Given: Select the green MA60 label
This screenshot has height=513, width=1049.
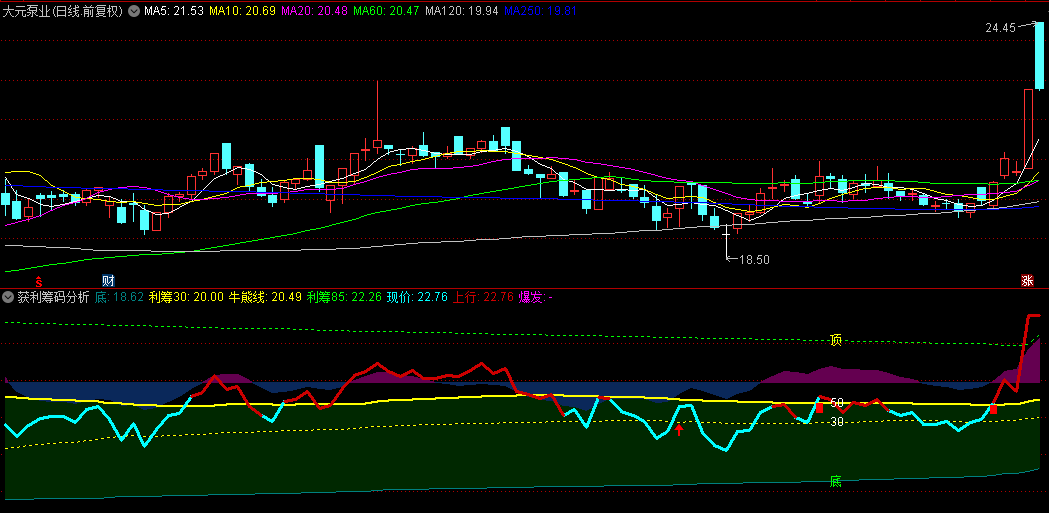Looking at the screenshot, I should tap(388, 11).
